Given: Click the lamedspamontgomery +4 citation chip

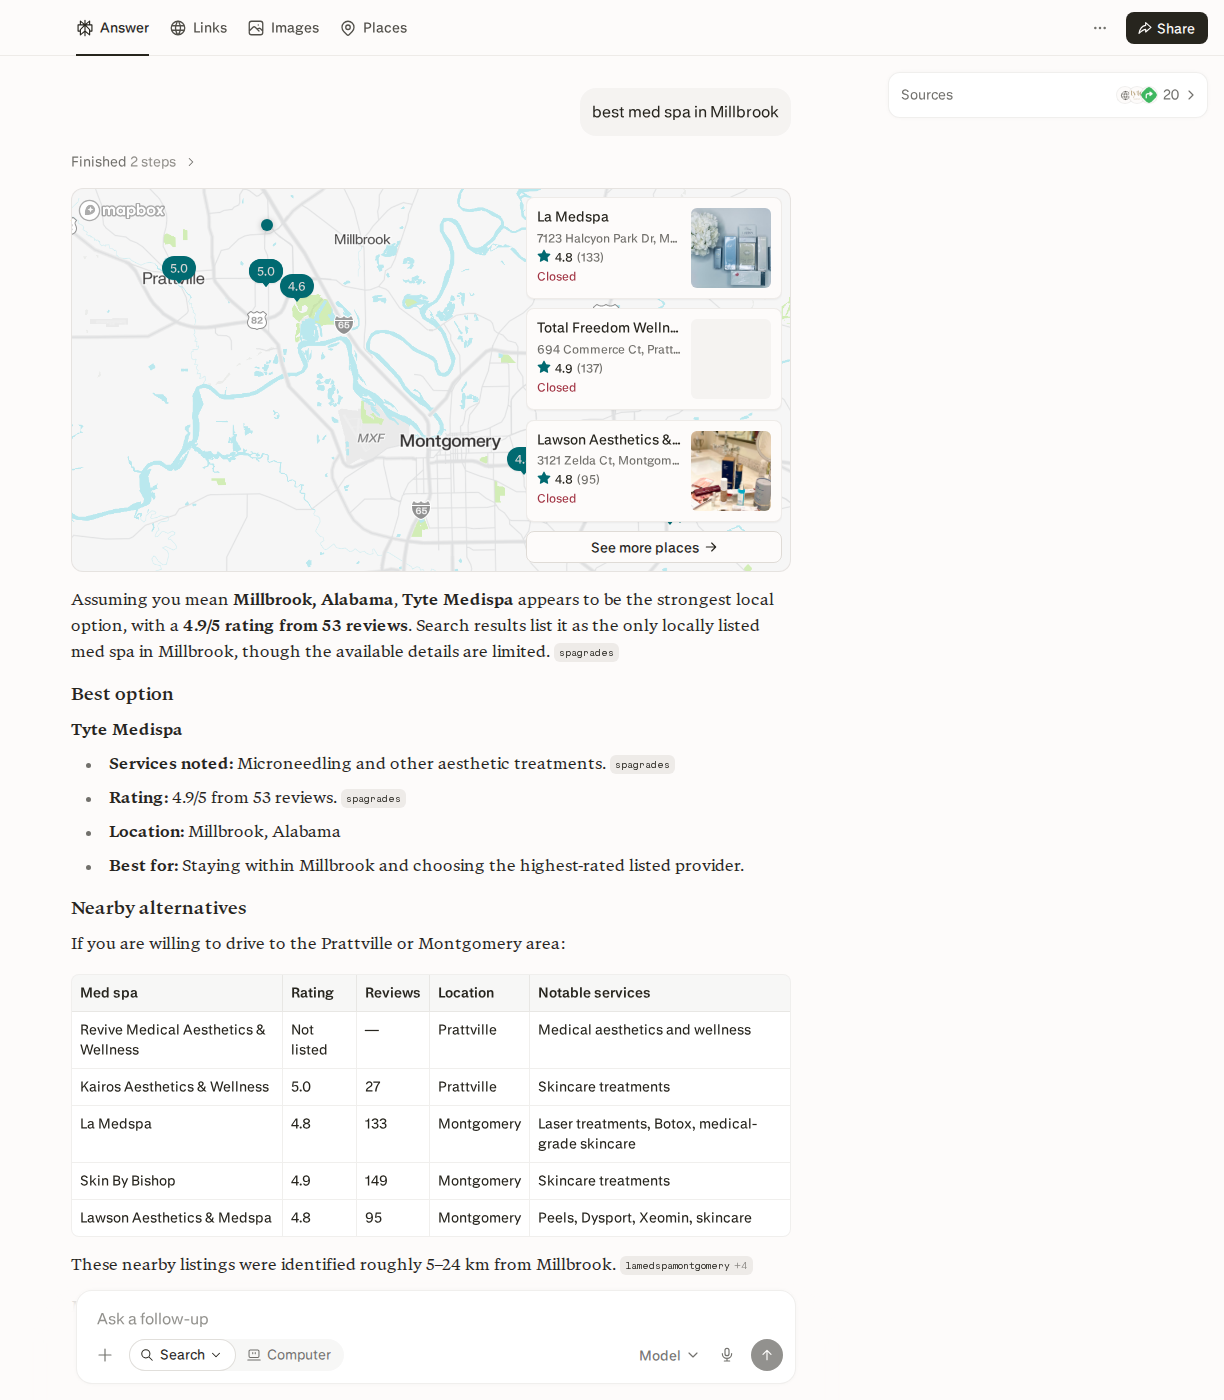Looking at the screenshot, I should [x=686, y=1266].
